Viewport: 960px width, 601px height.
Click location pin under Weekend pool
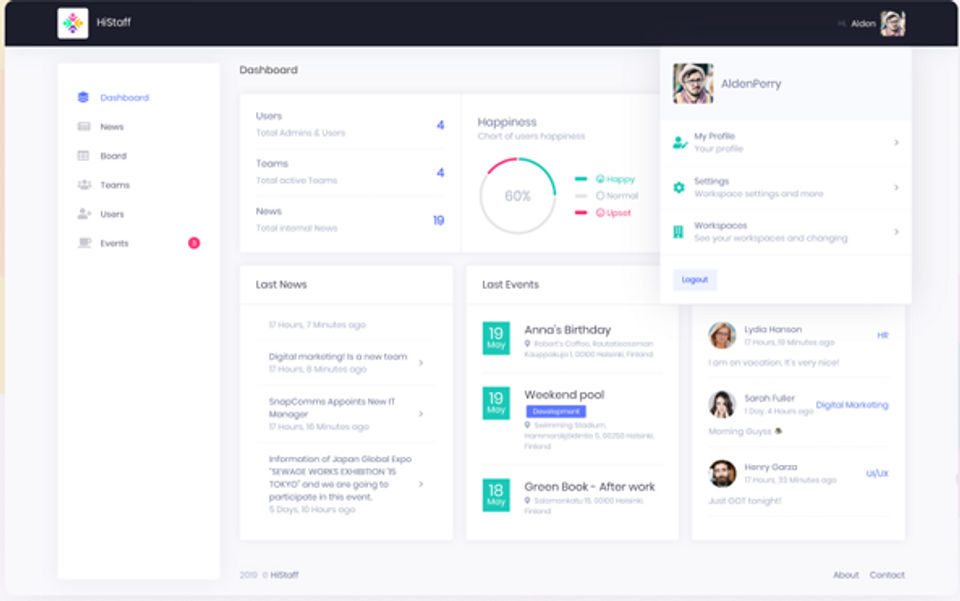coord(527,425)
